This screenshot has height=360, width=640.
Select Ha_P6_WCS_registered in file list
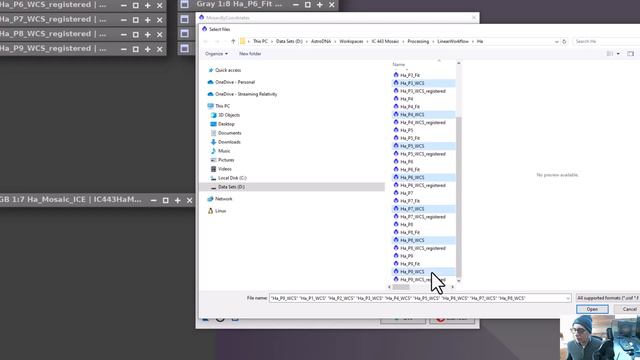(x=422, y=185)
